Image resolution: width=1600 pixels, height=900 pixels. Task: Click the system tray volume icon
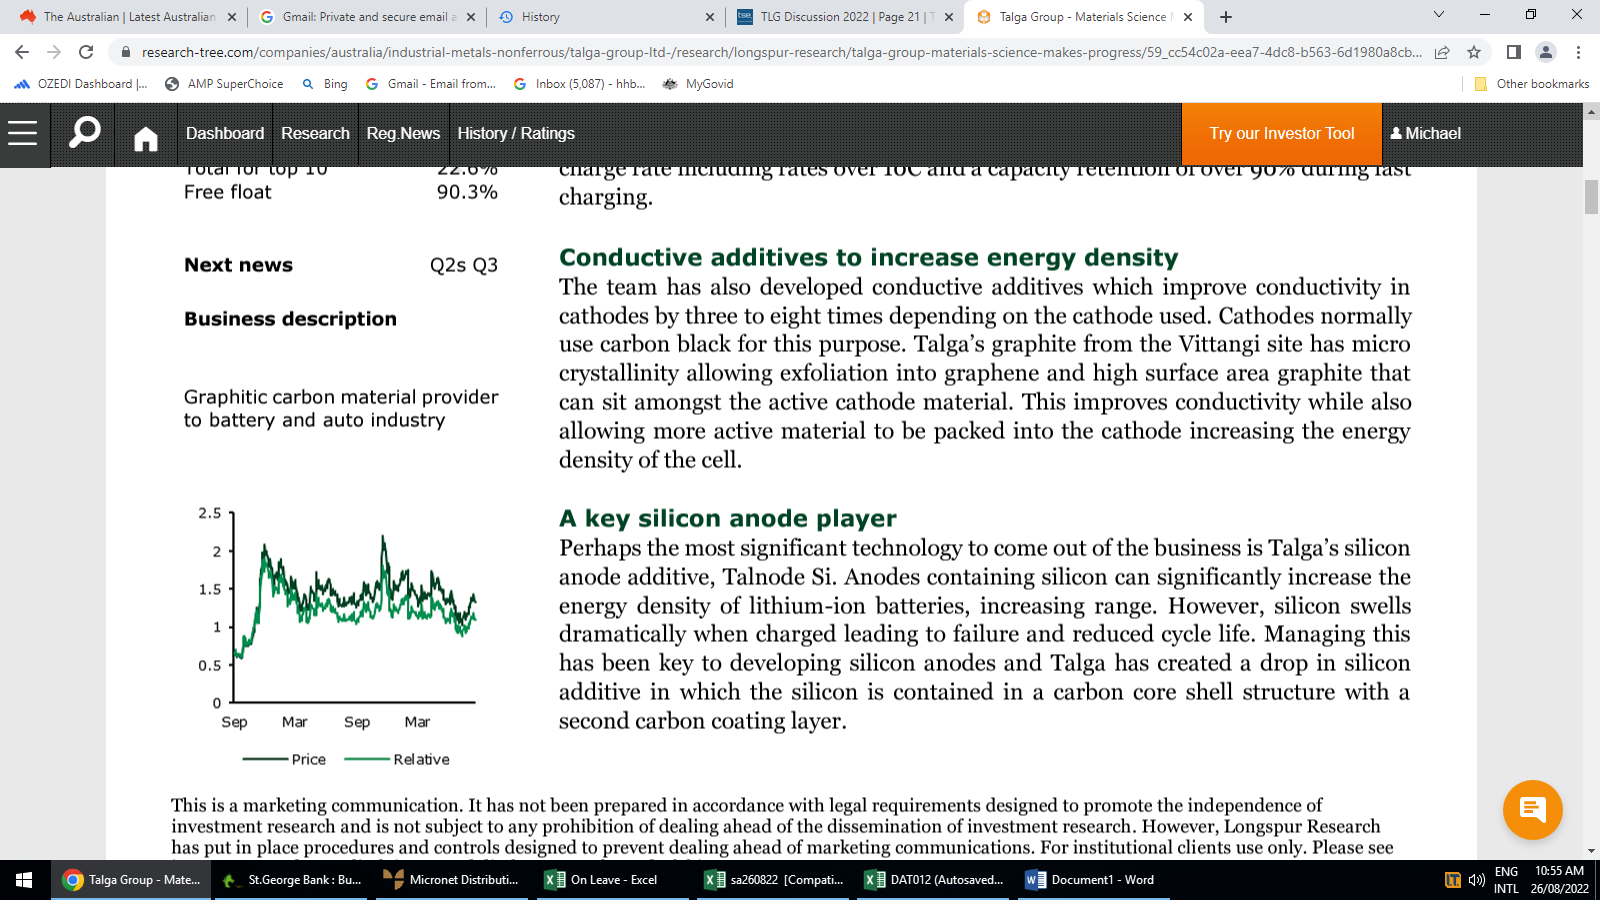click(1476, 880)
